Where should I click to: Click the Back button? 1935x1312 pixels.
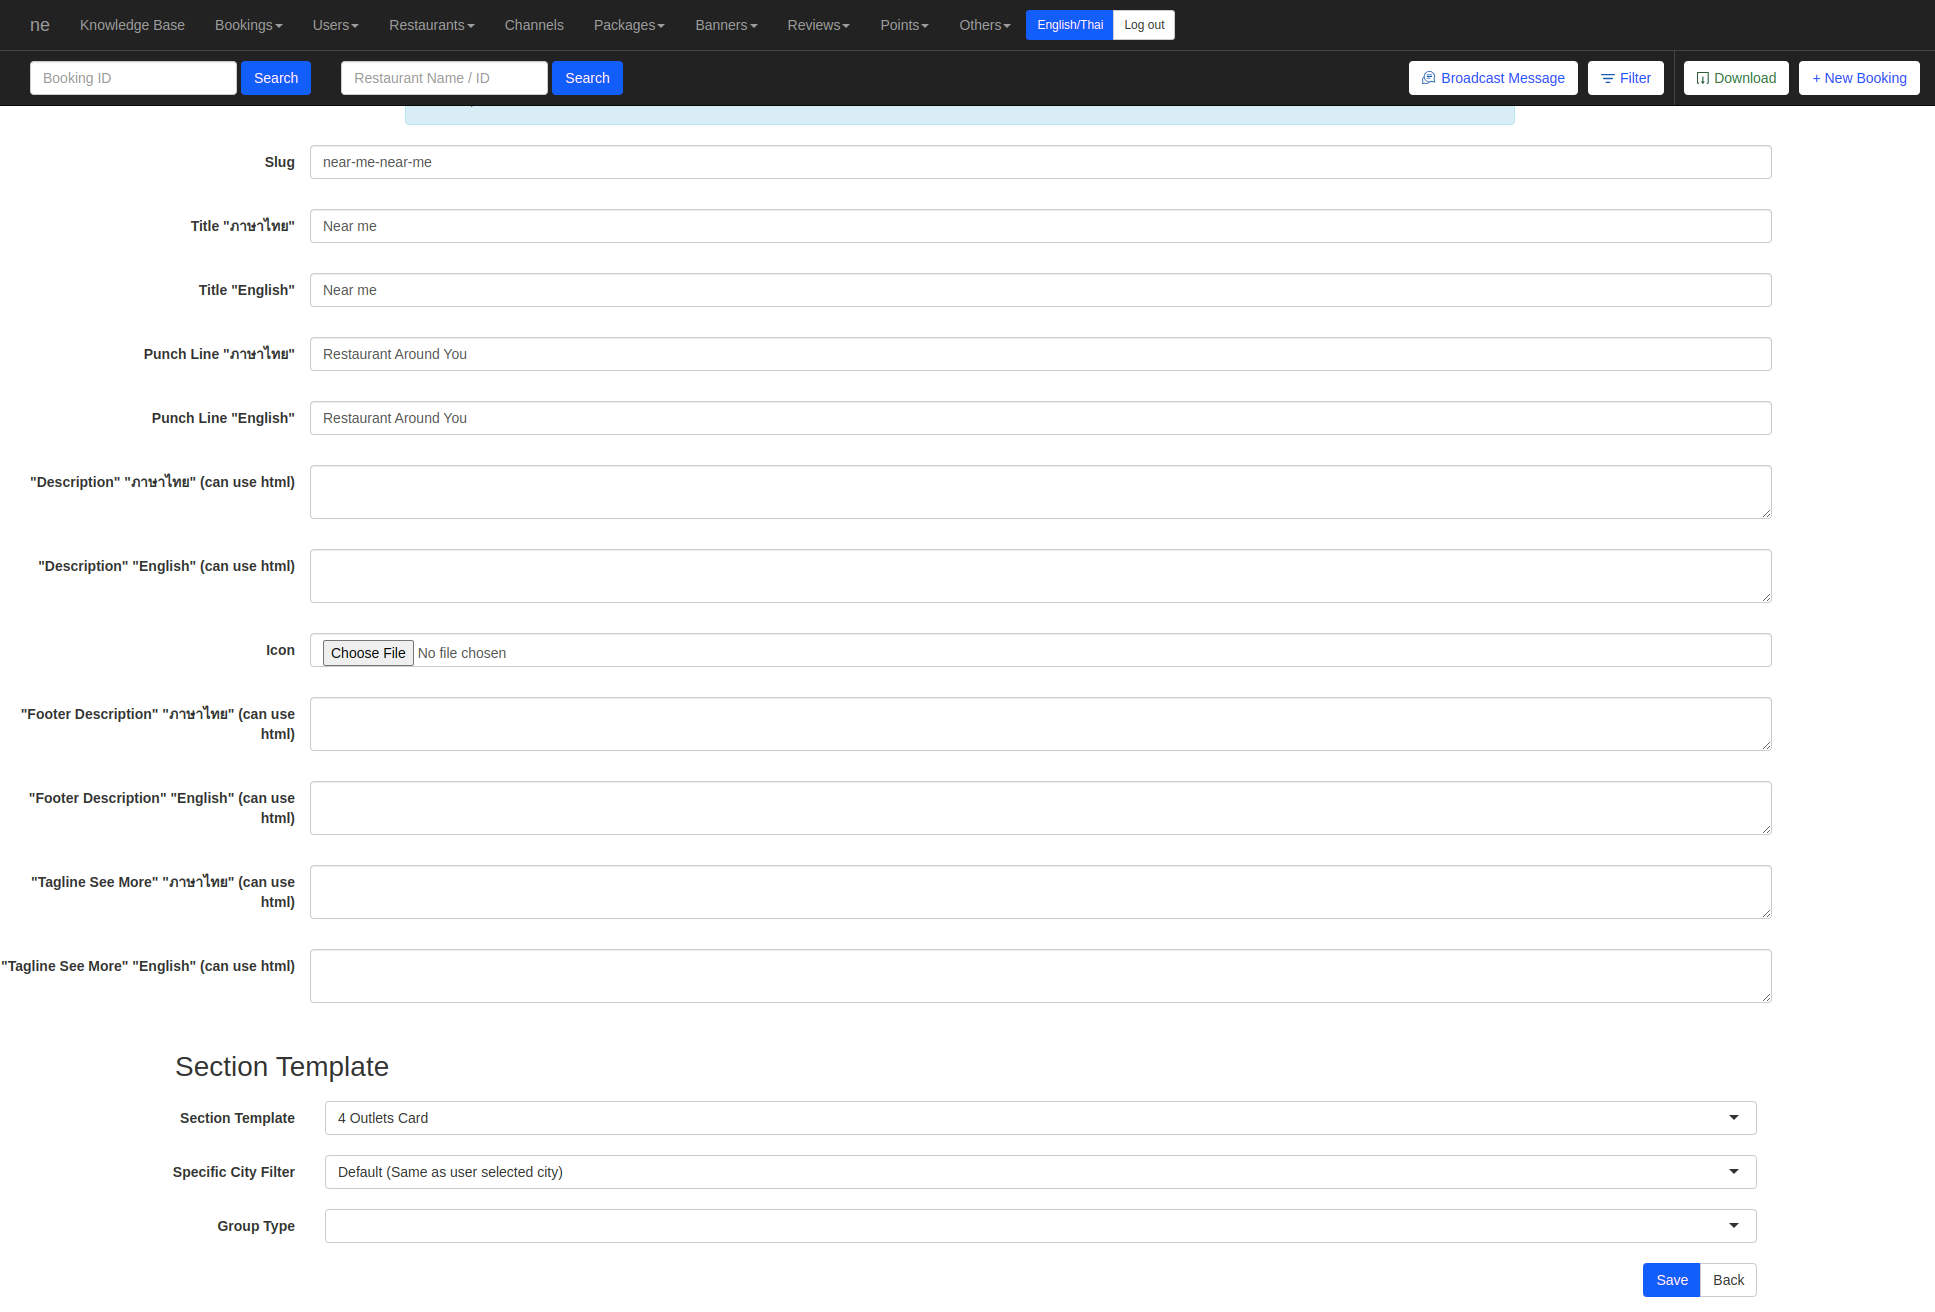point(1727,1280)
